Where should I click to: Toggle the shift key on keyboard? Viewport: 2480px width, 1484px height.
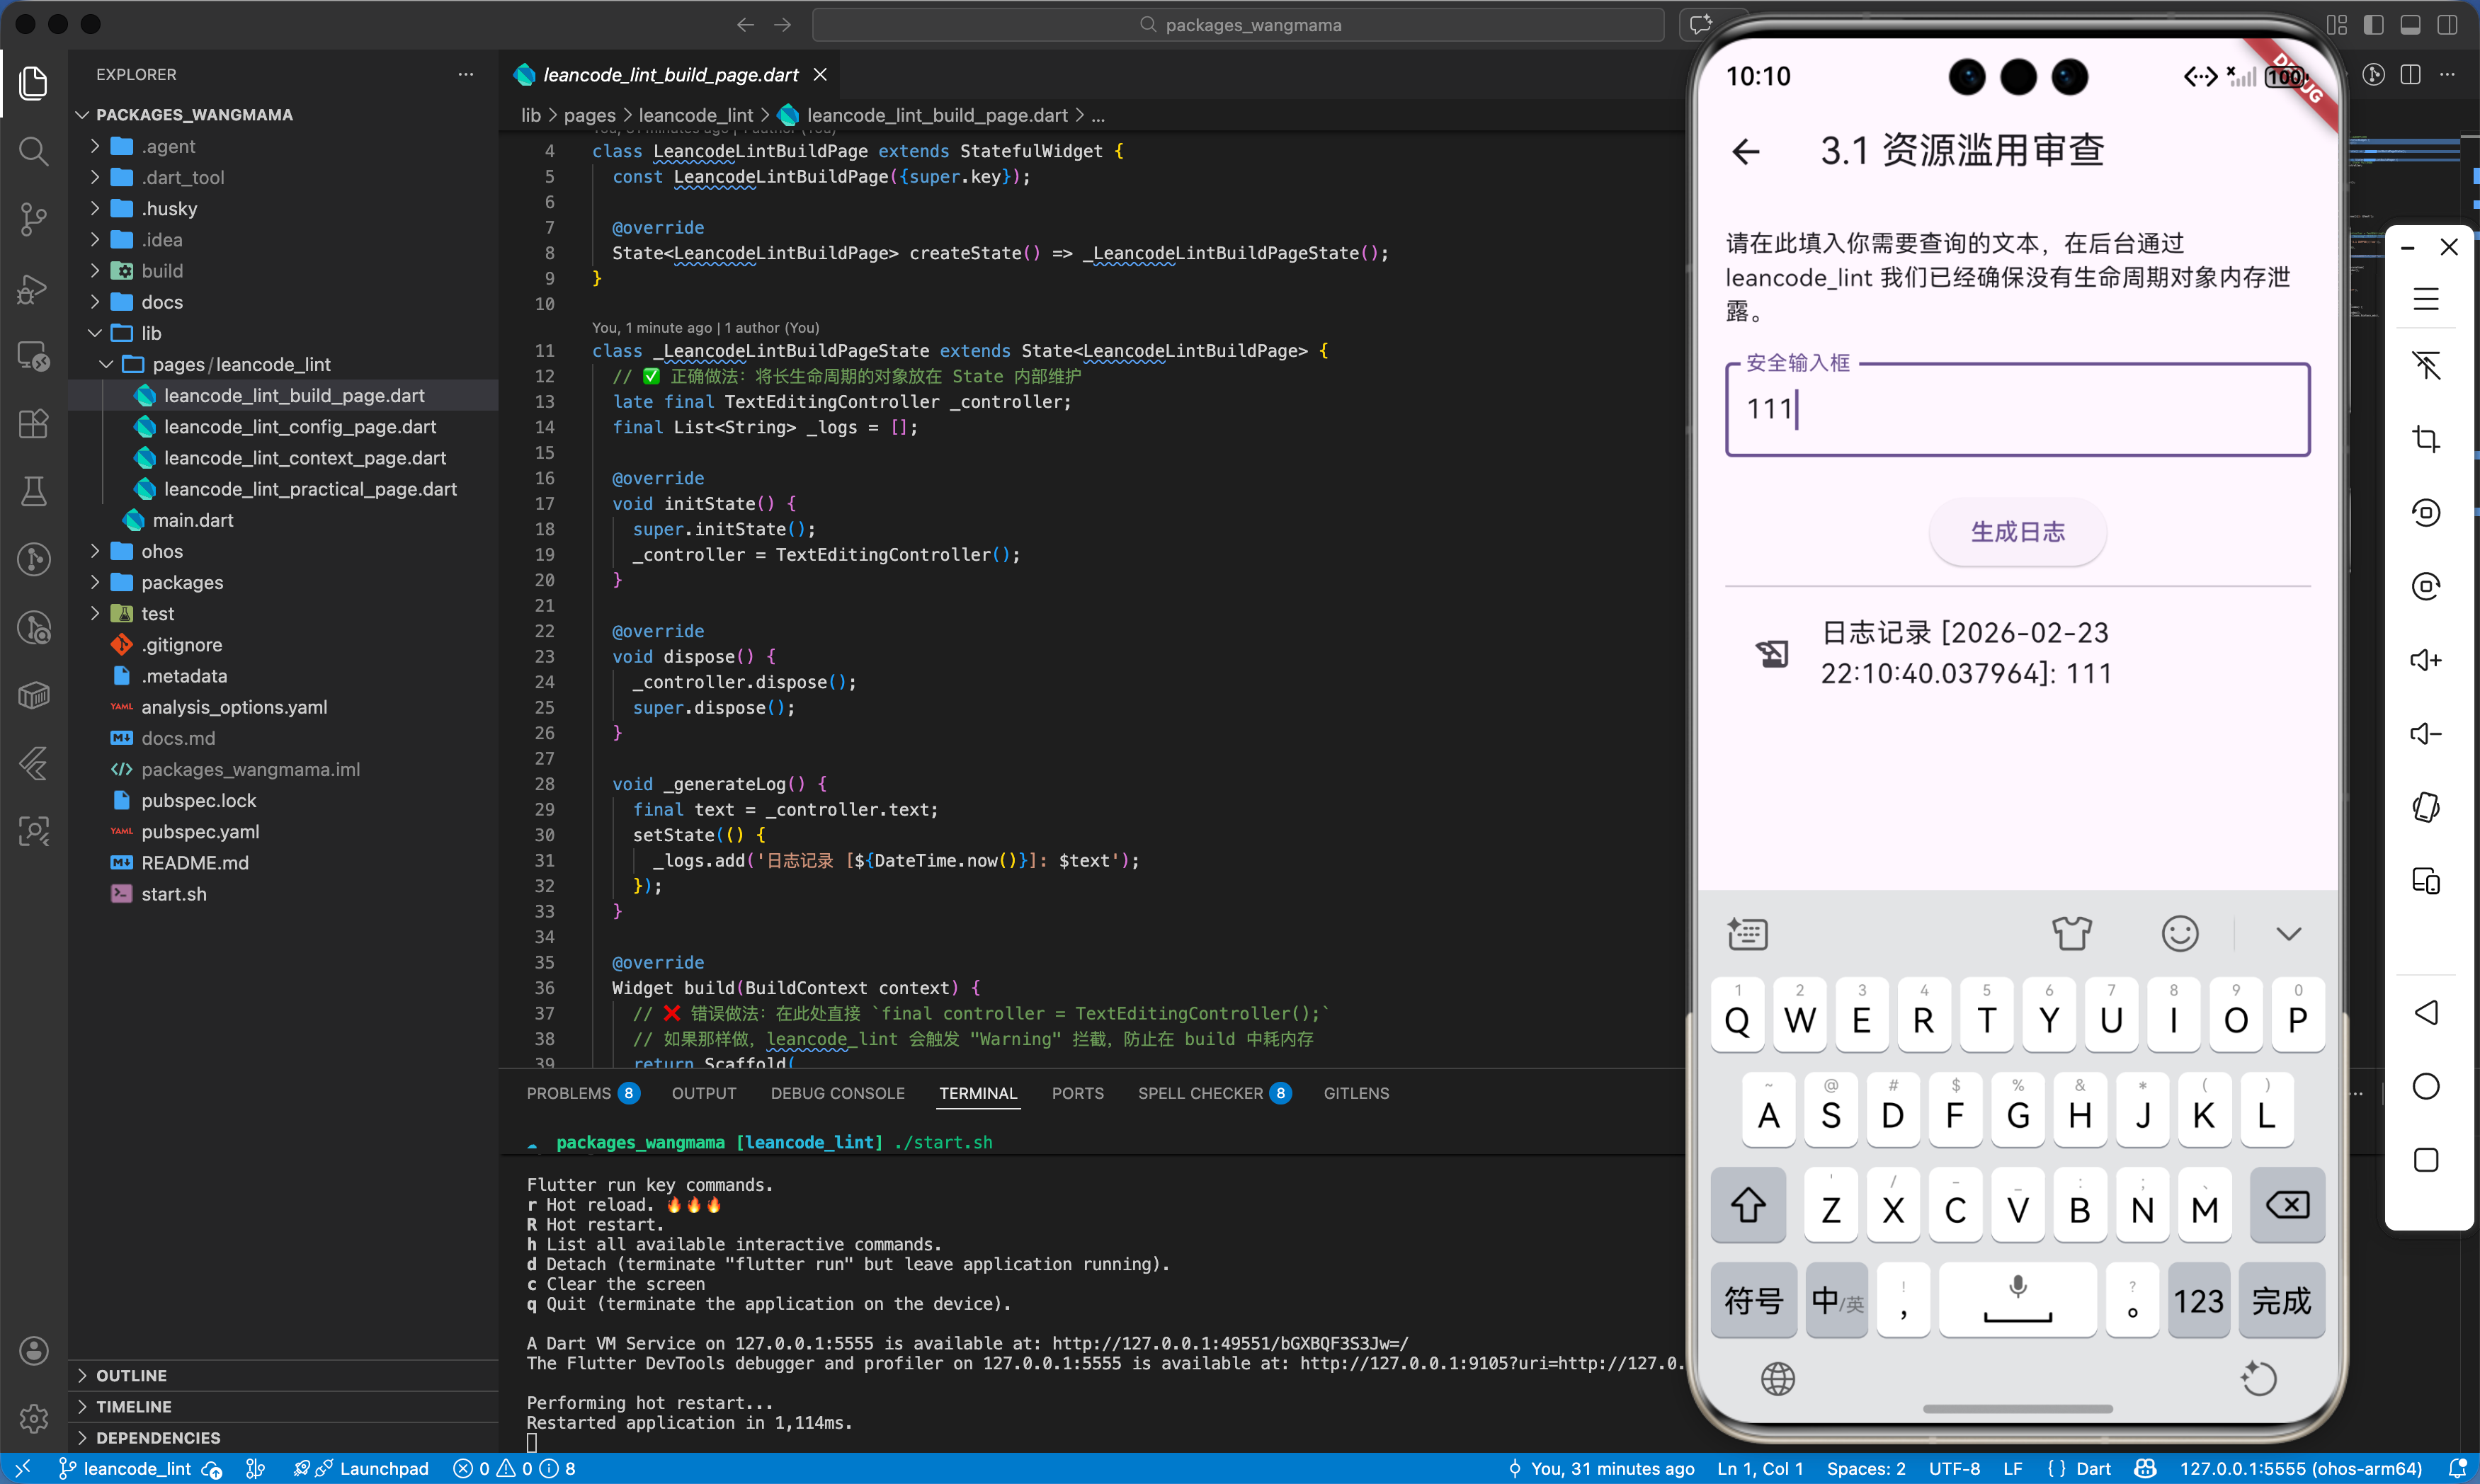[x=1747, y=1206]
